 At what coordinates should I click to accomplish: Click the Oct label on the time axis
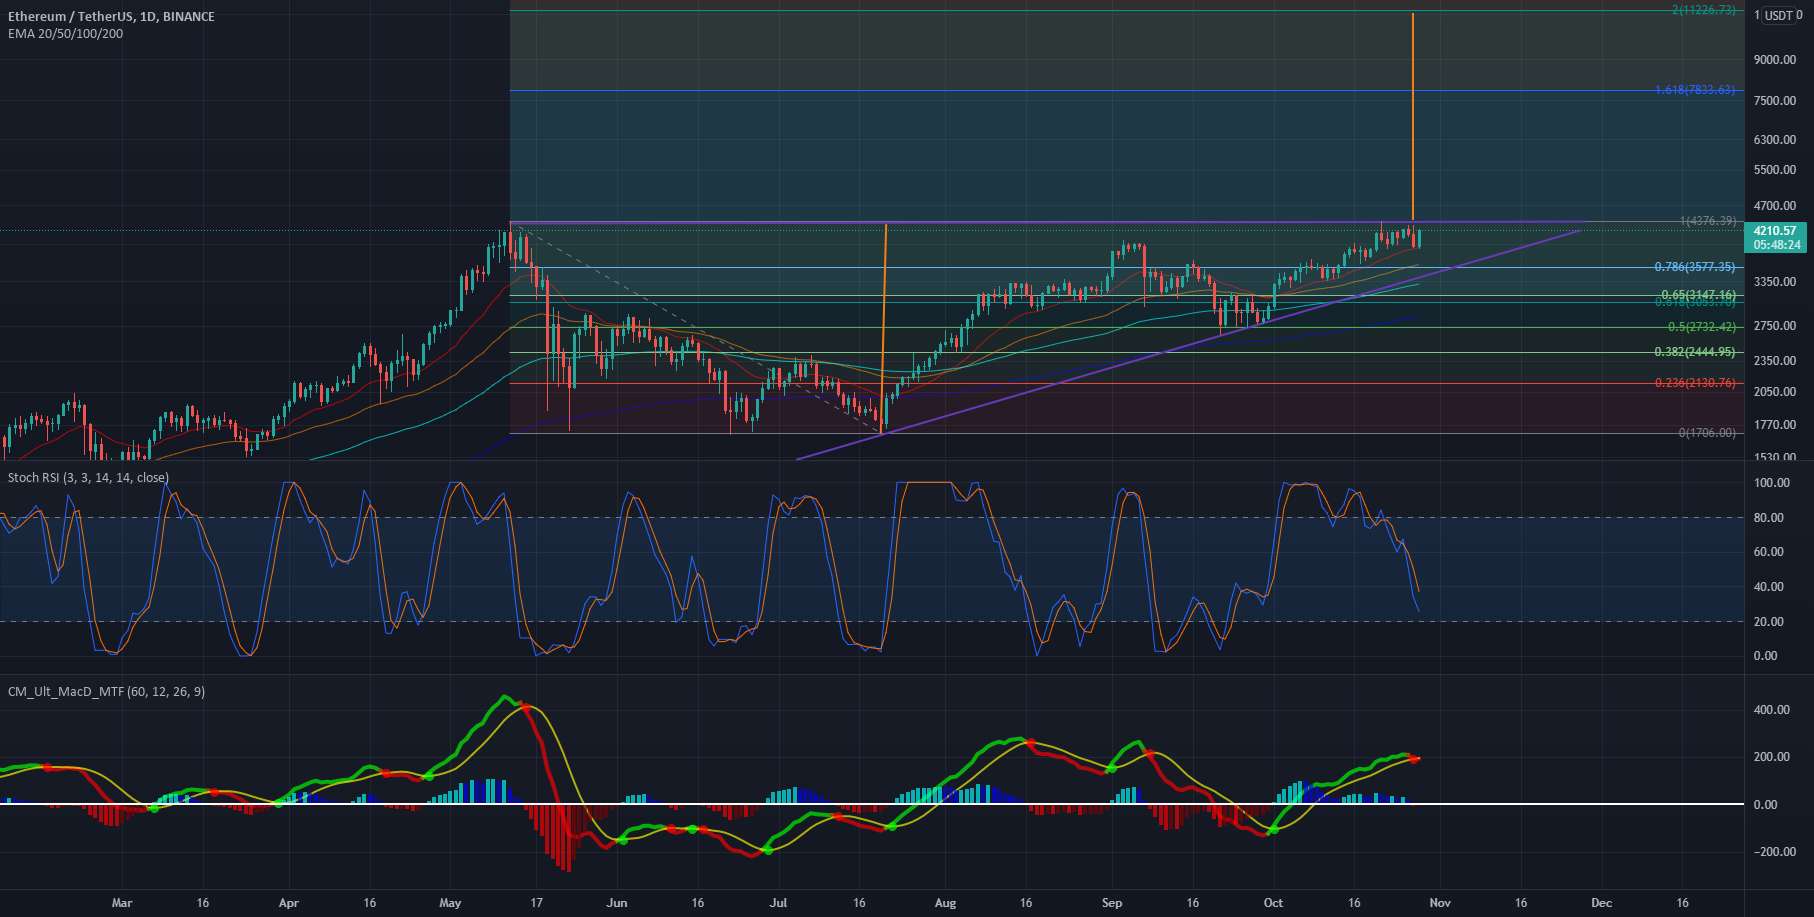point(1273,903)
